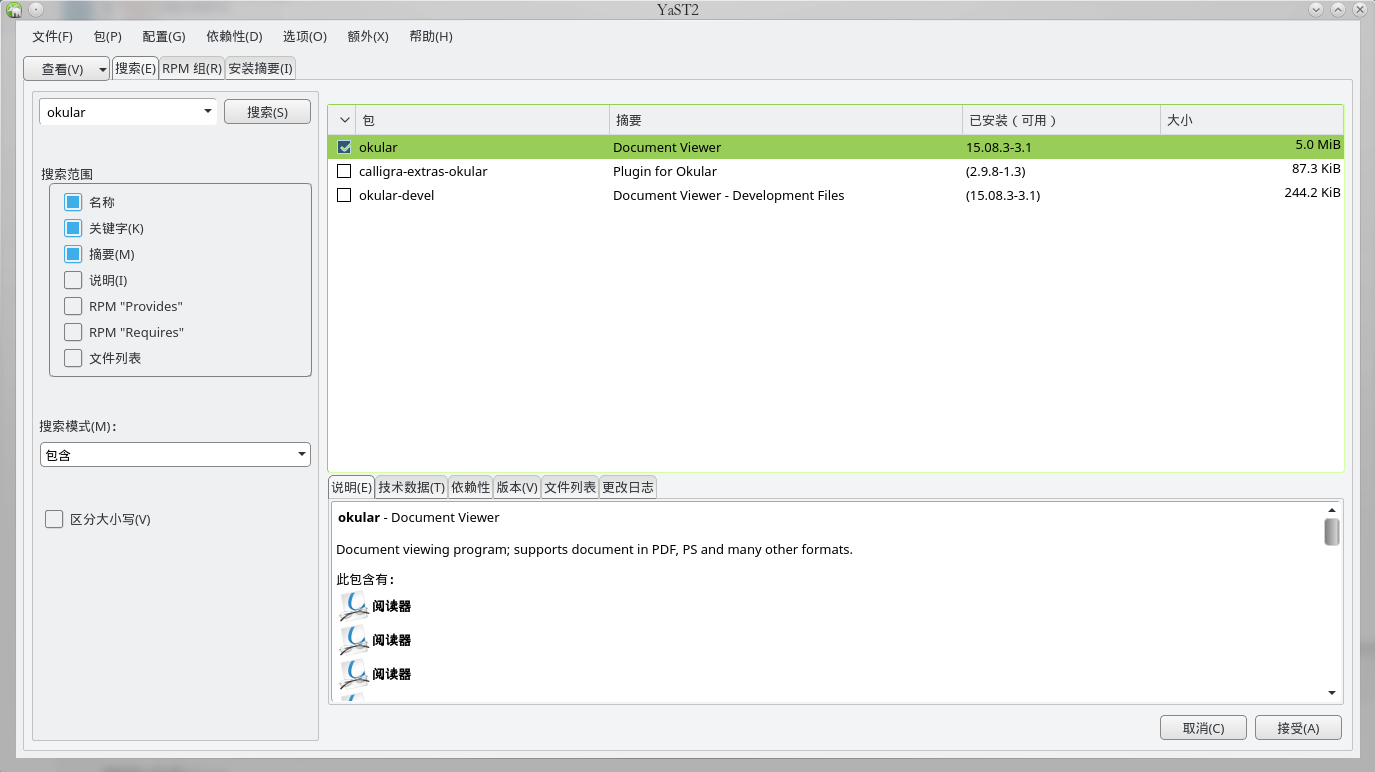The height and width of the screenshot is (772, 1375).
Task: Open the 依赖性(D) menu
Action: 234,36
